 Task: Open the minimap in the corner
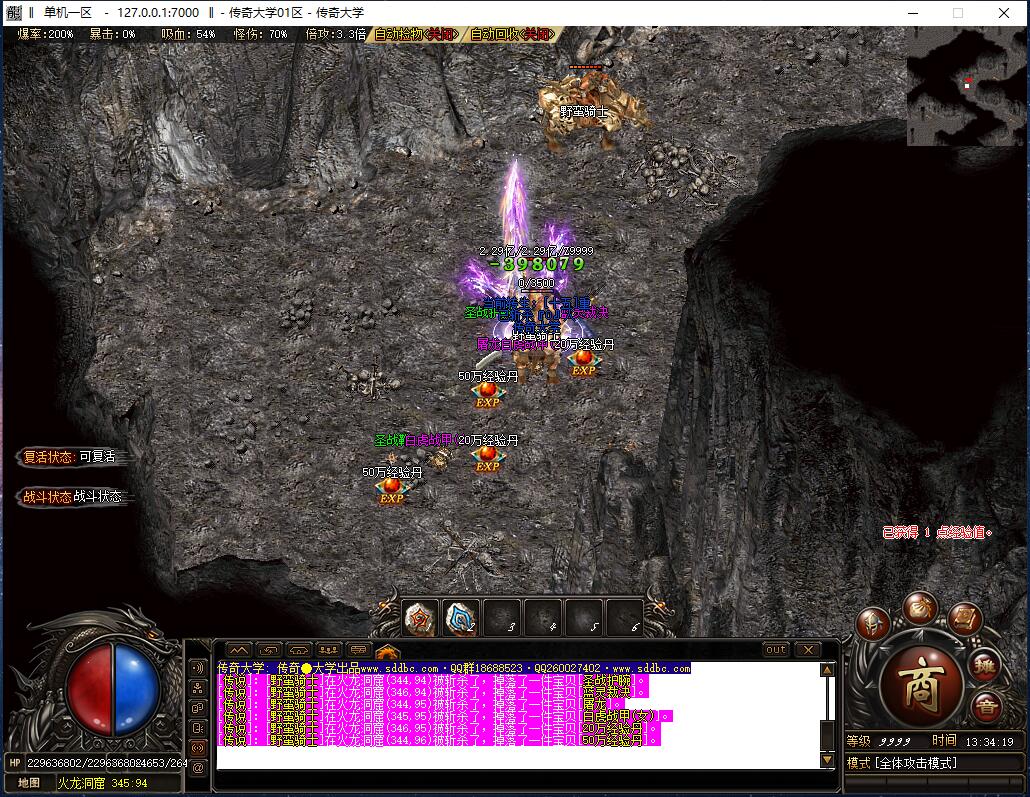966,86
